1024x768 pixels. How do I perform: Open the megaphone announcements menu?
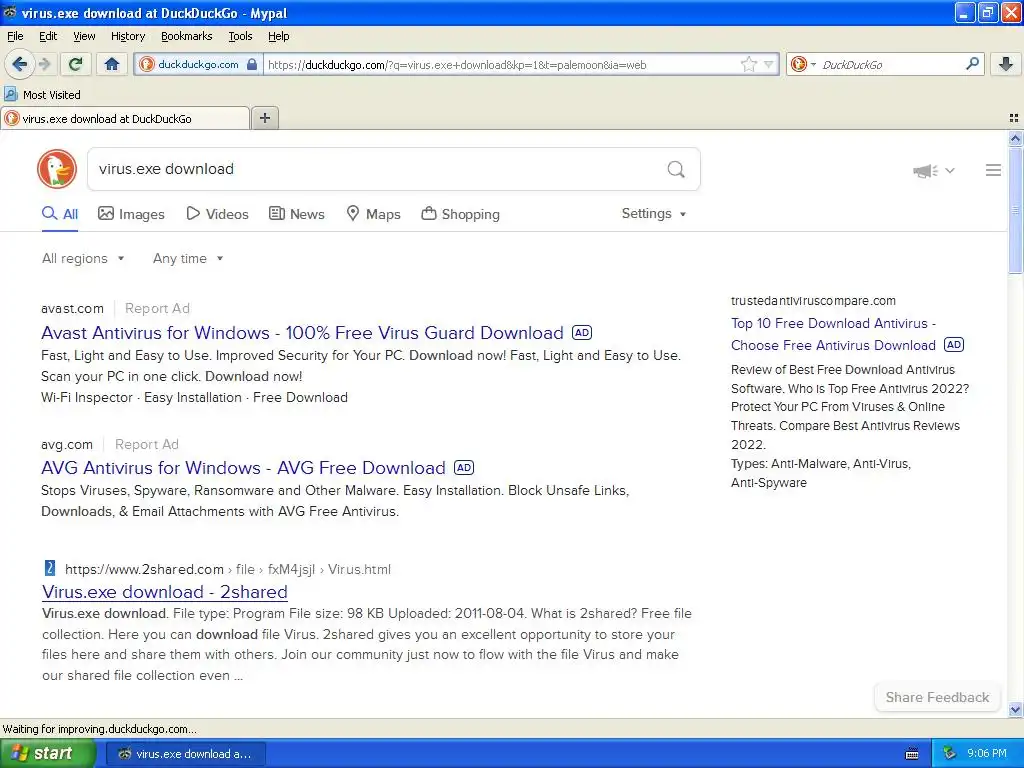[933, 170]
